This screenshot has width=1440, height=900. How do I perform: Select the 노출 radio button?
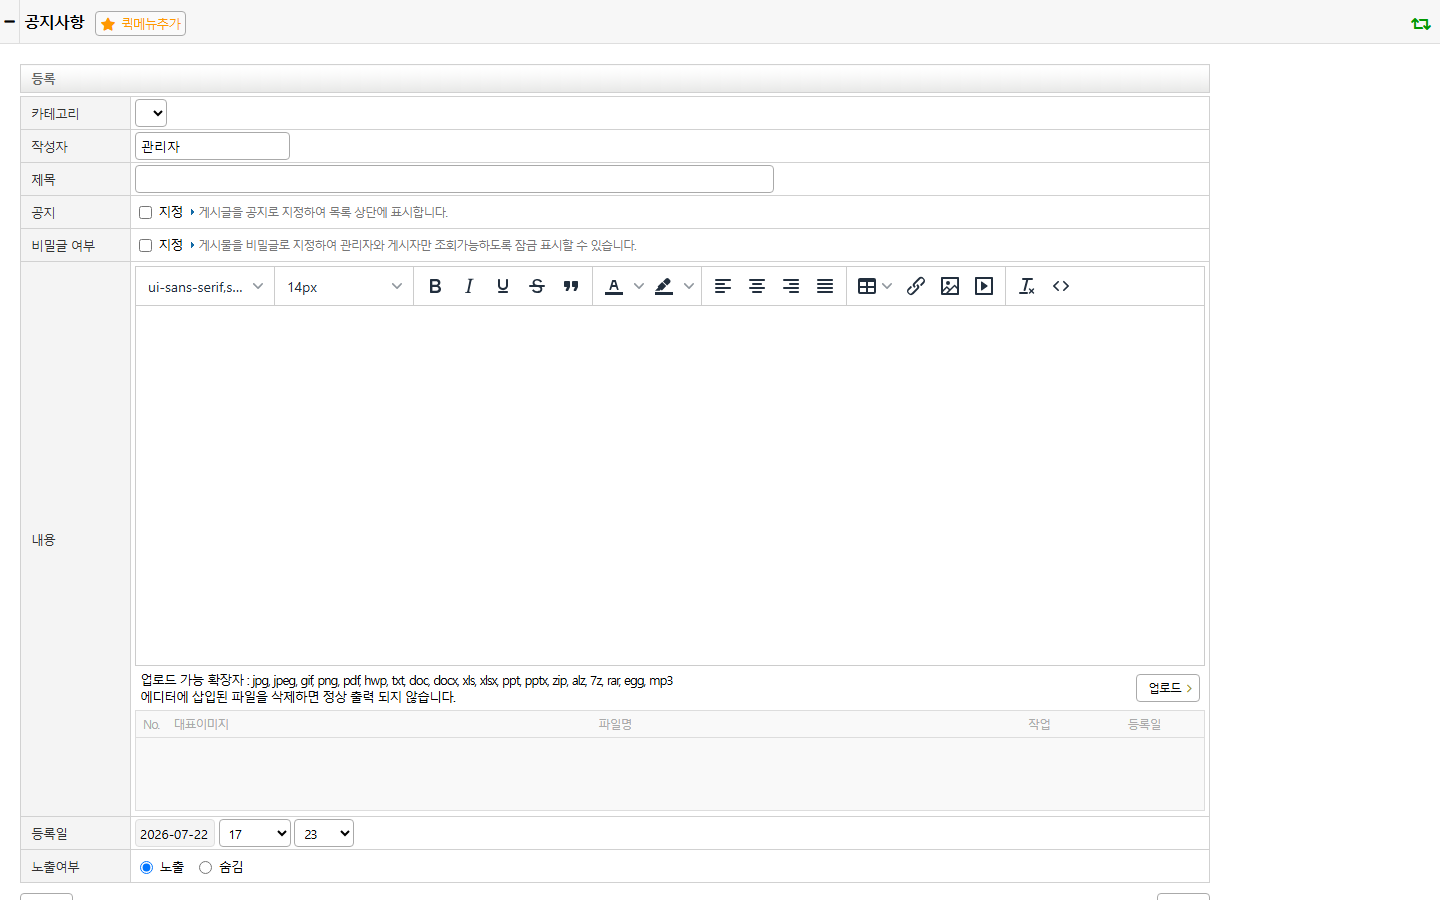147,867
